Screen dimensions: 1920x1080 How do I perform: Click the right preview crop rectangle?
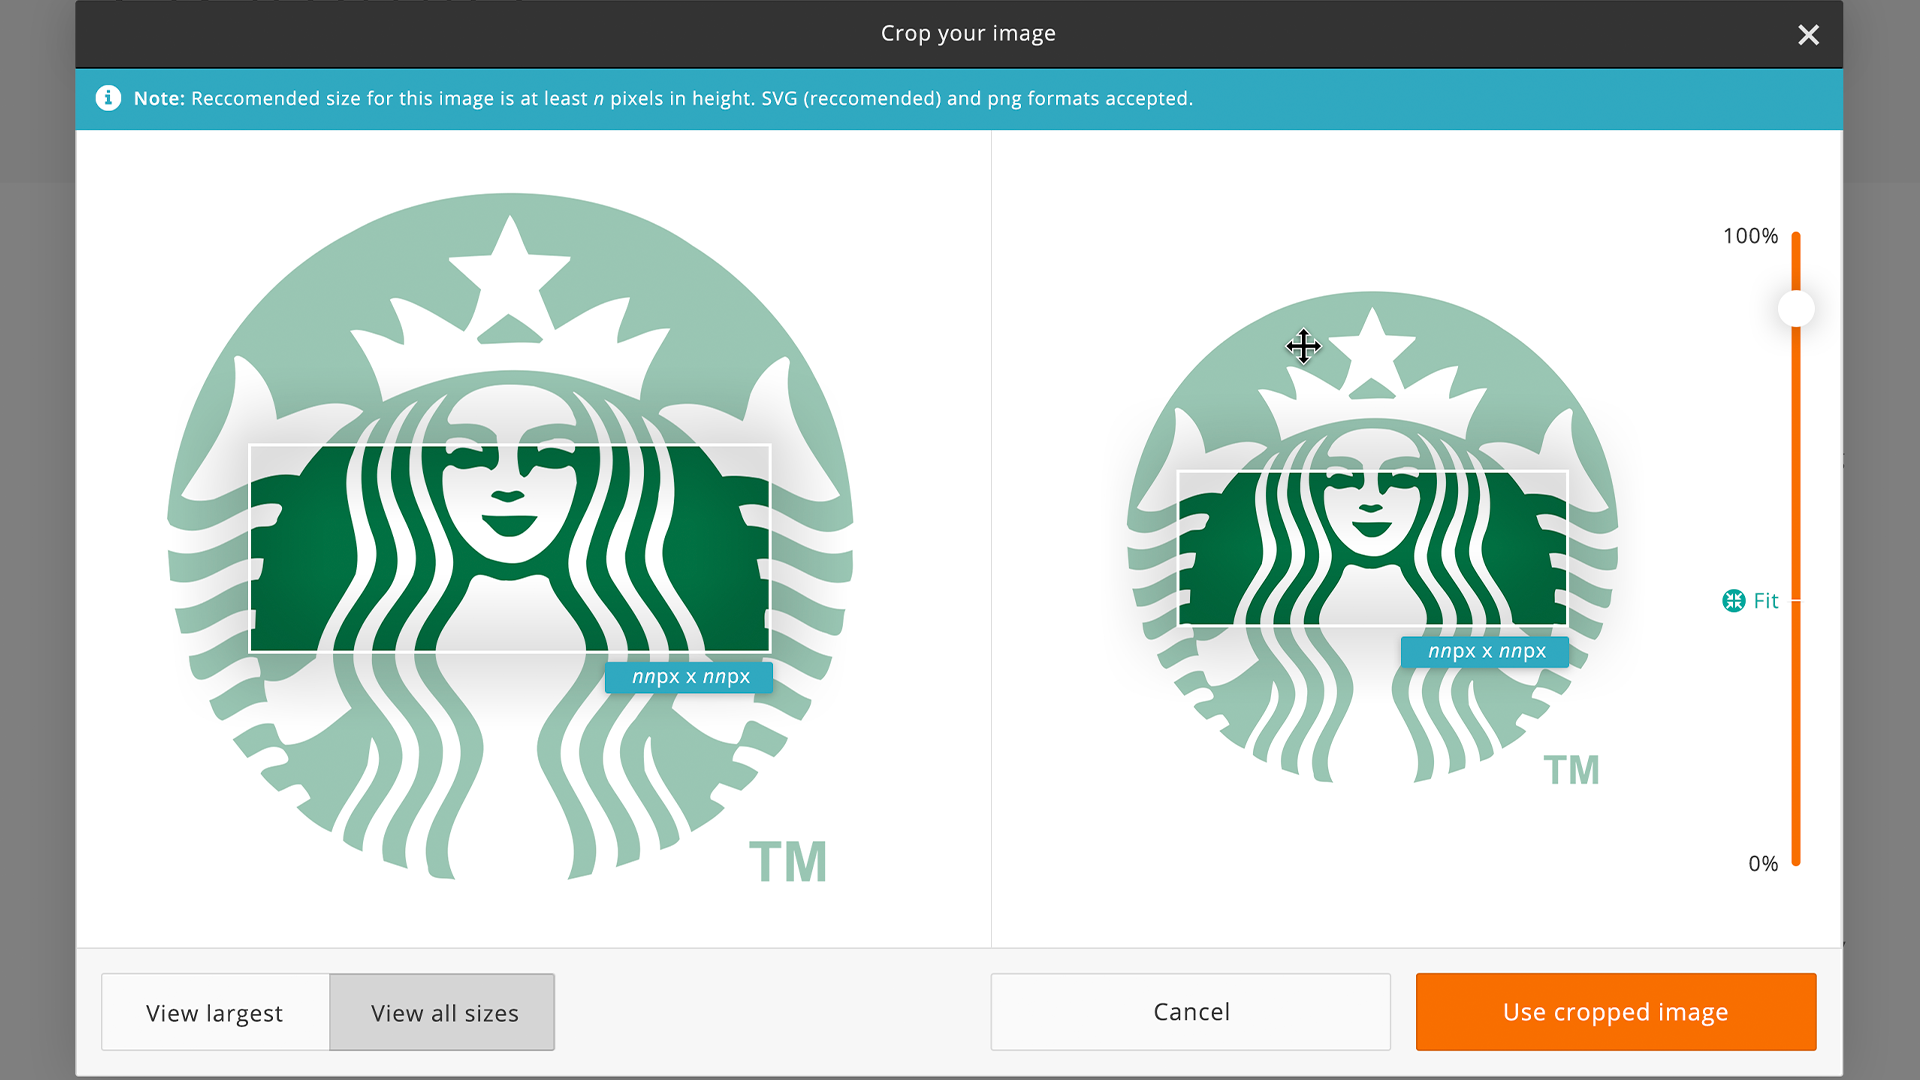[x=1372, y=549]
